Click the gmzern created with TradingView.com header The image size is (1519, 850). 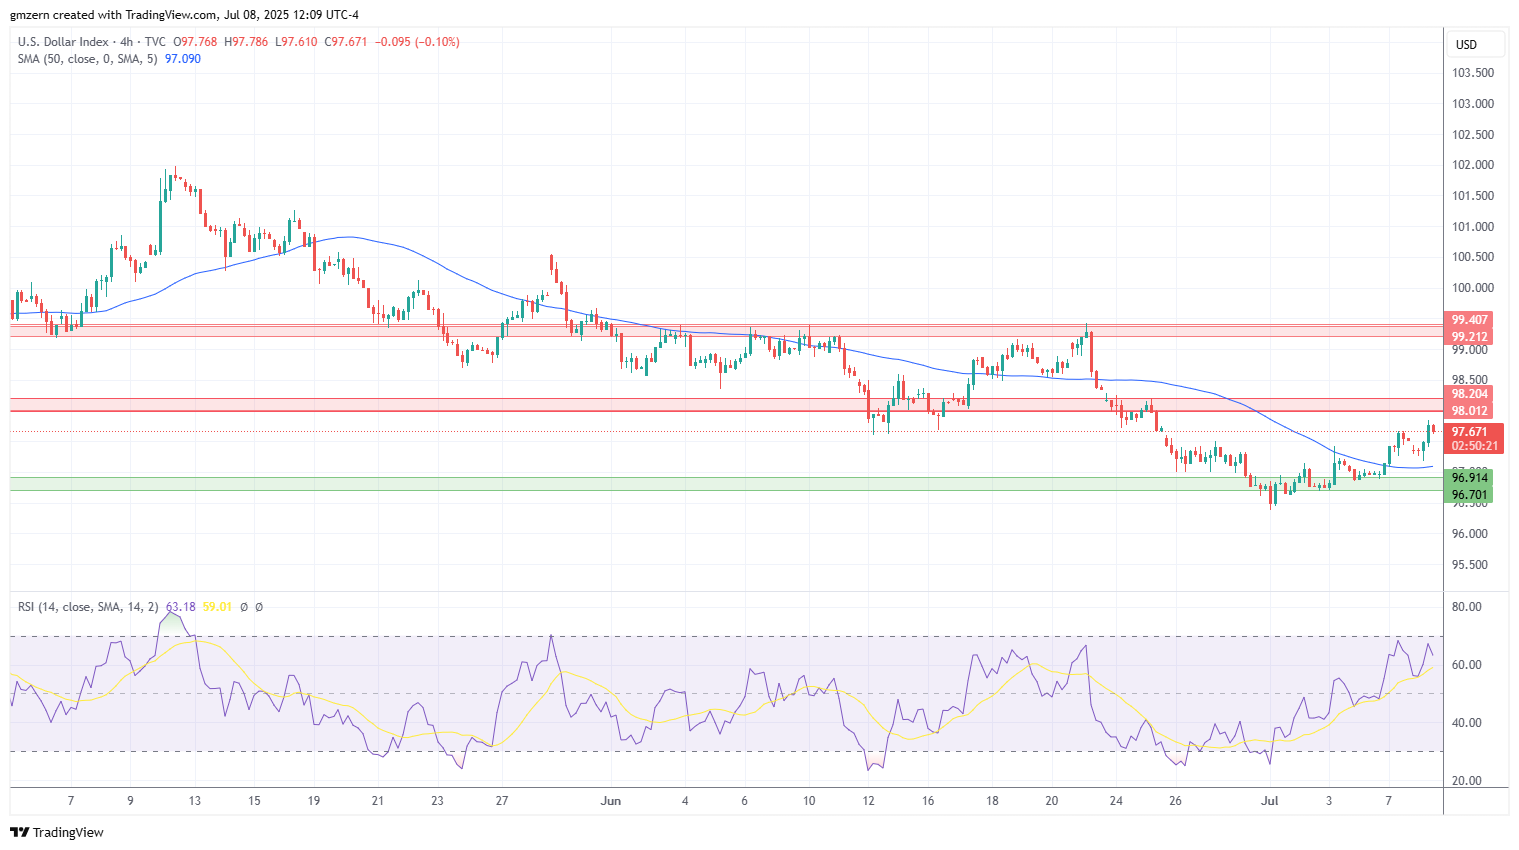coord(184,15)
